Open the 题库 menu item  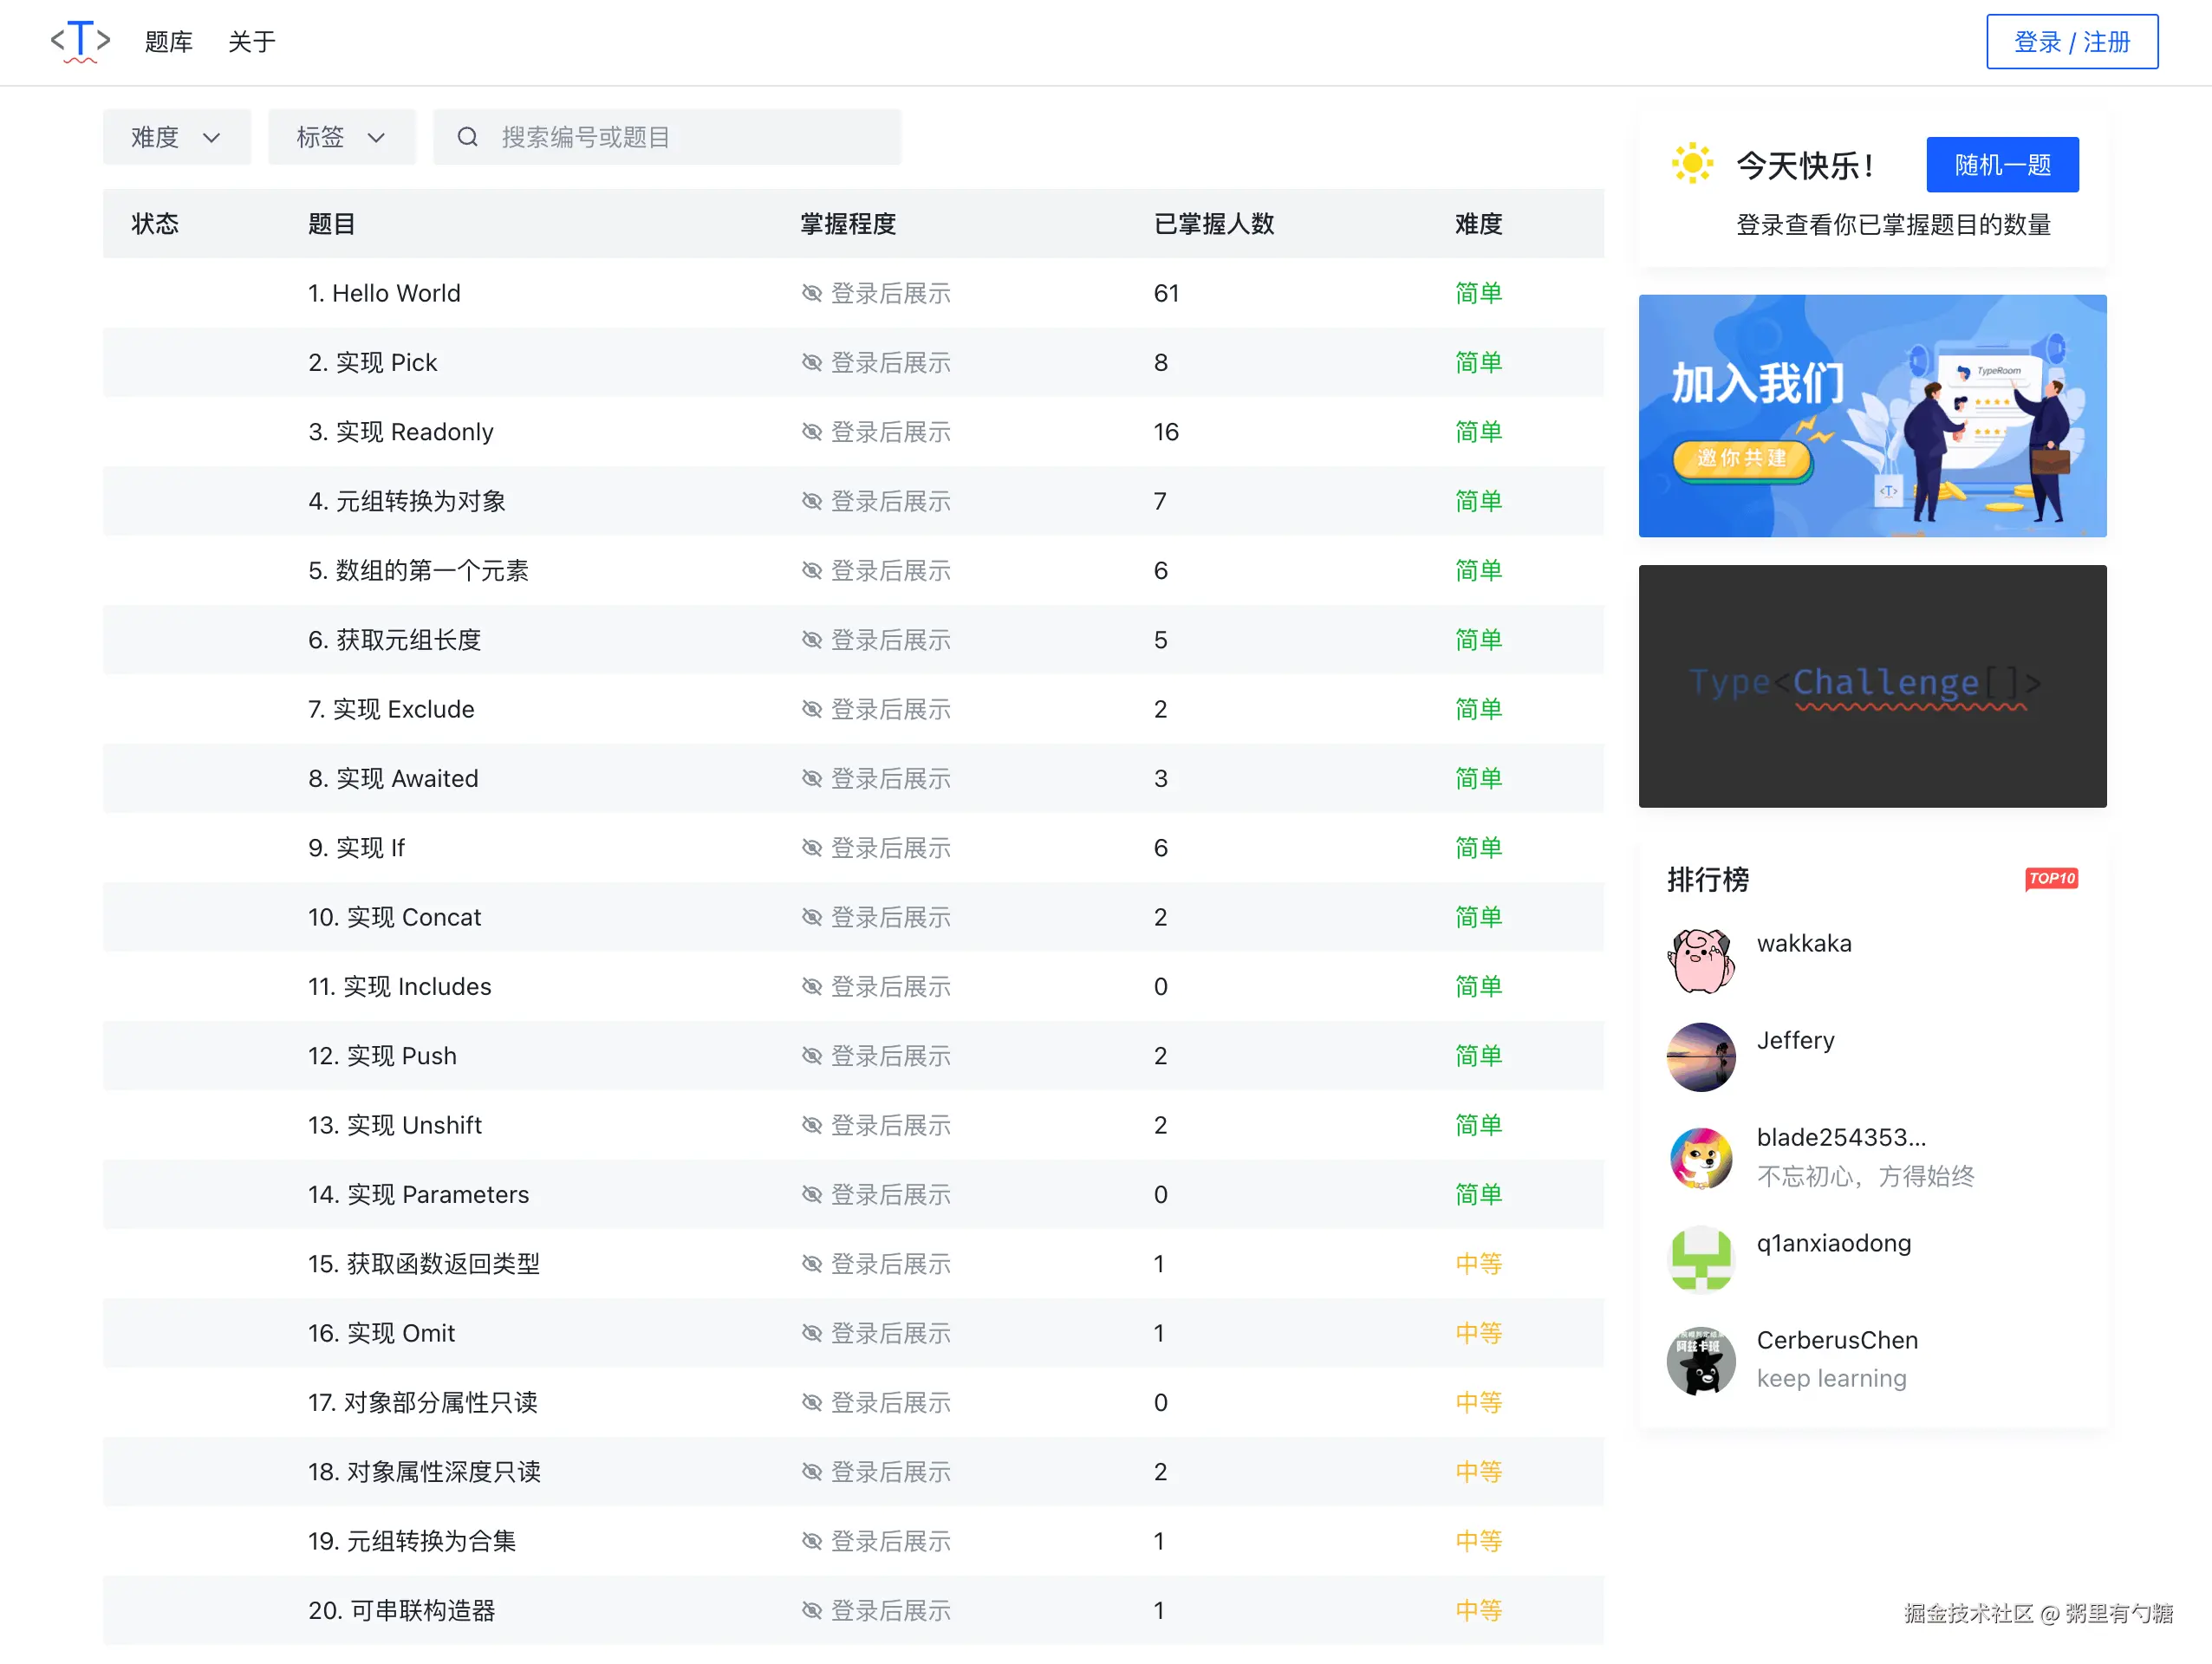[x=168, y=42]
